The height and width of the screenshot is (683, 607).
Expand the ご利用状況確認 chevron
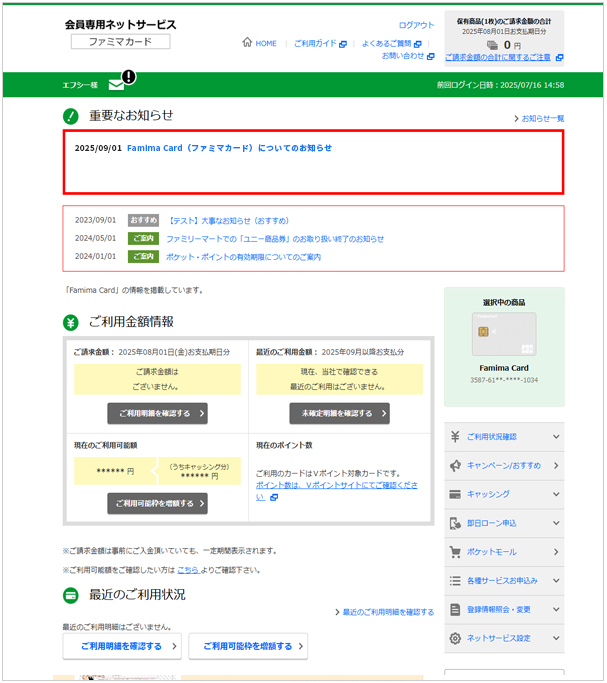(x=556, y=436)
